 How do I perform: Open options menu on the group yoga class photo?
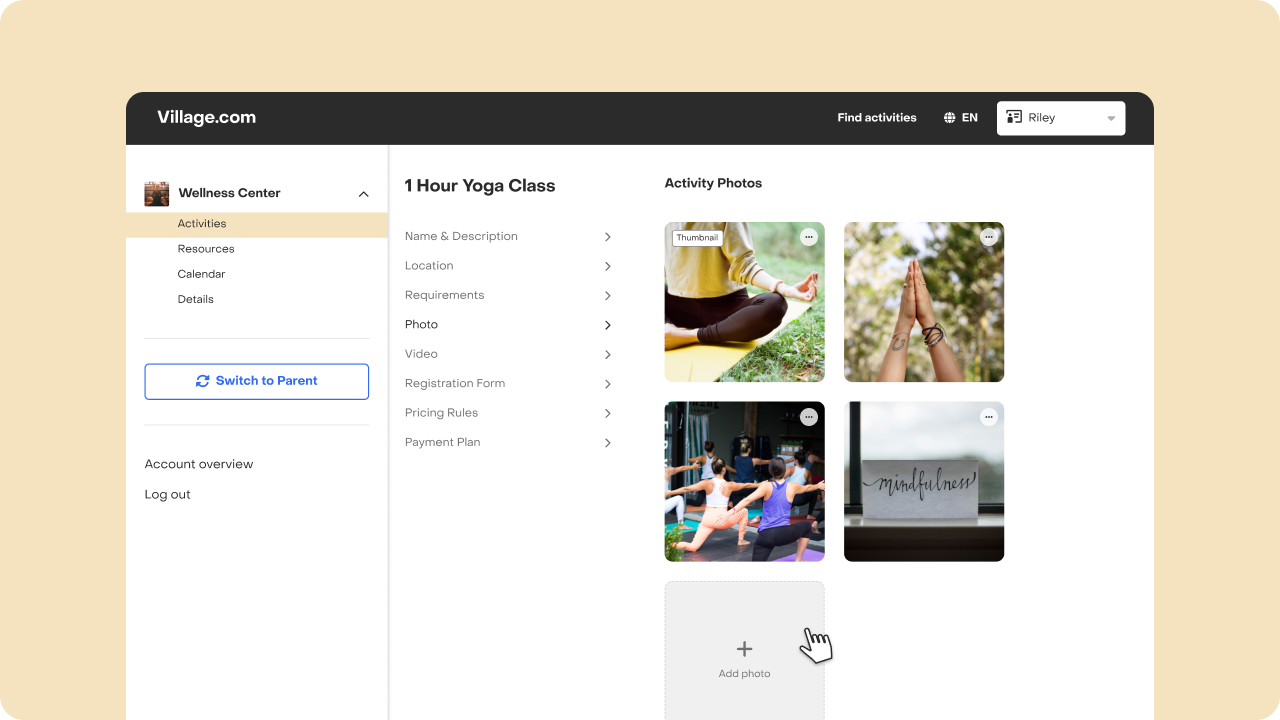pyautogui.click(x=809, y=417)
